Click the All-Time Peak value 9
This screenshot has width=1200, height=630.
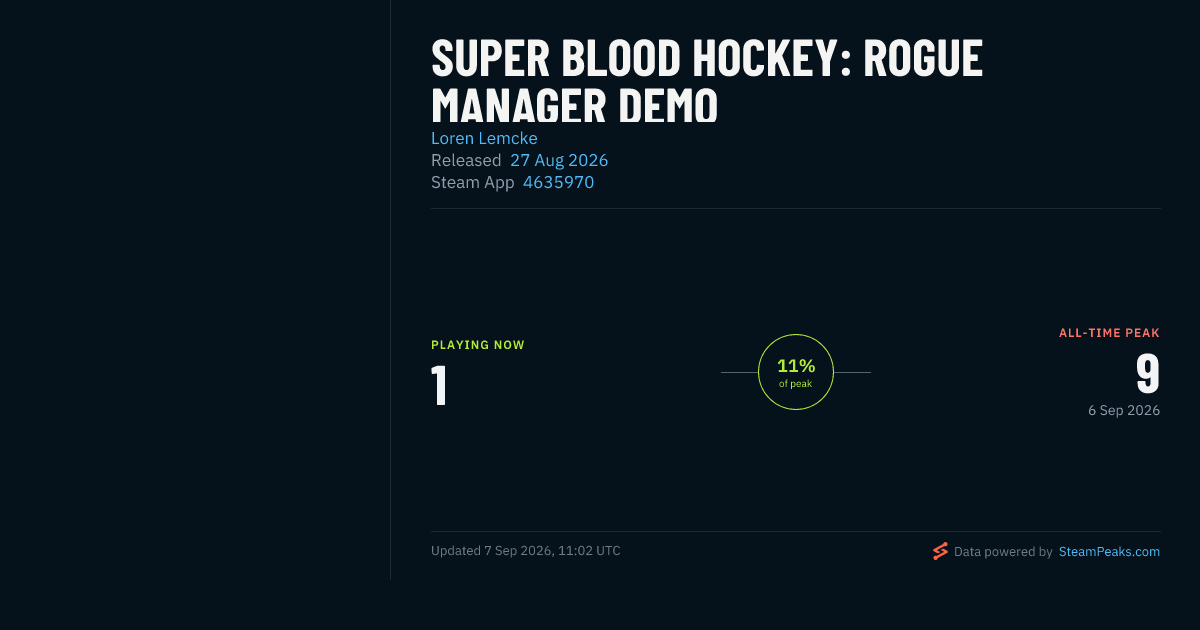(x=1148, y=374)
